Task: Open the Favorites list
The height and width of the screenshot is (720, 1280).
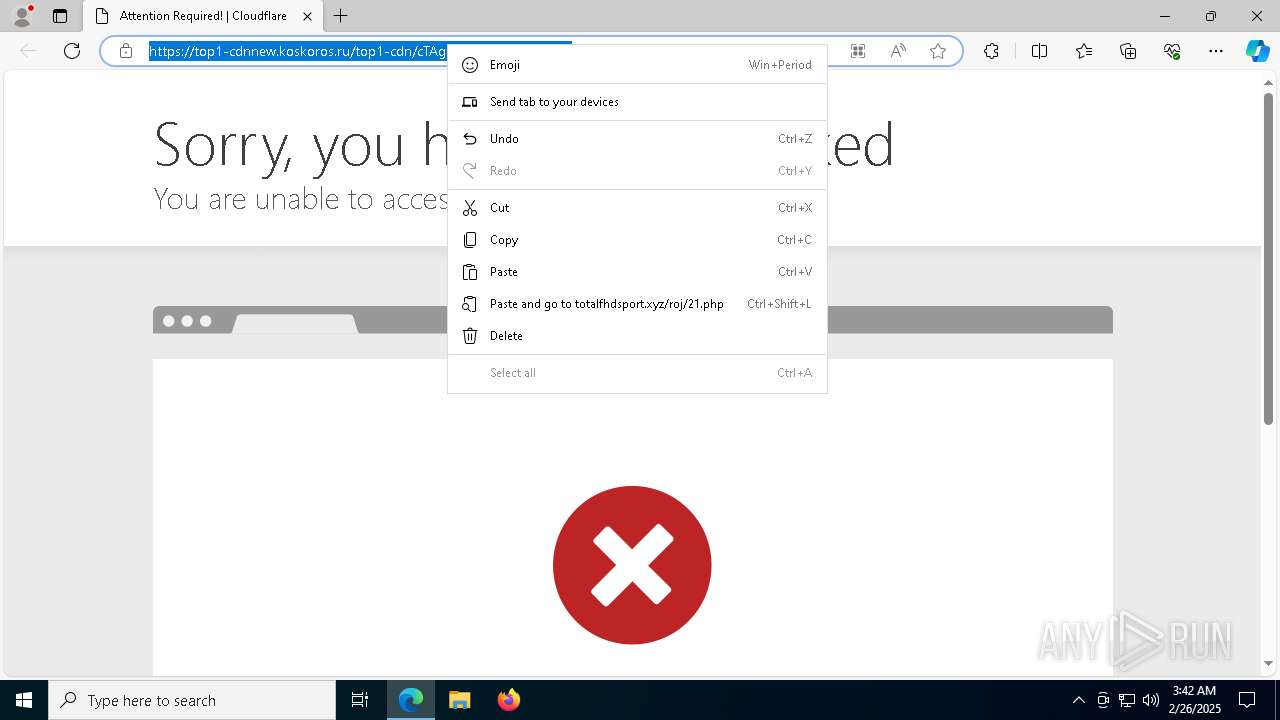Action: tap(1084, 51)
